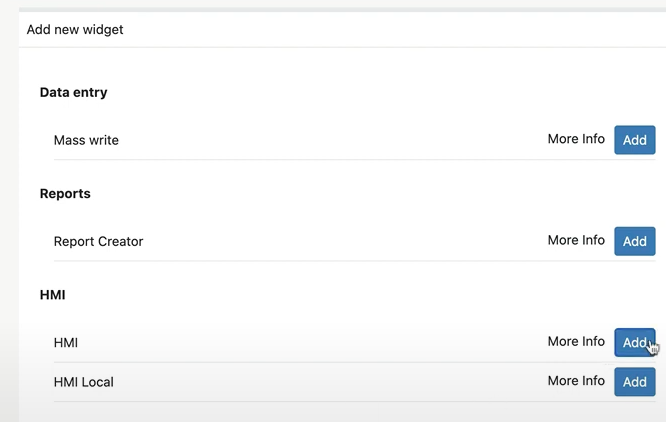666x422 pixels.
Task: Click the HMI Local row label
Action: pyautogui.click(x=84, y=382)
